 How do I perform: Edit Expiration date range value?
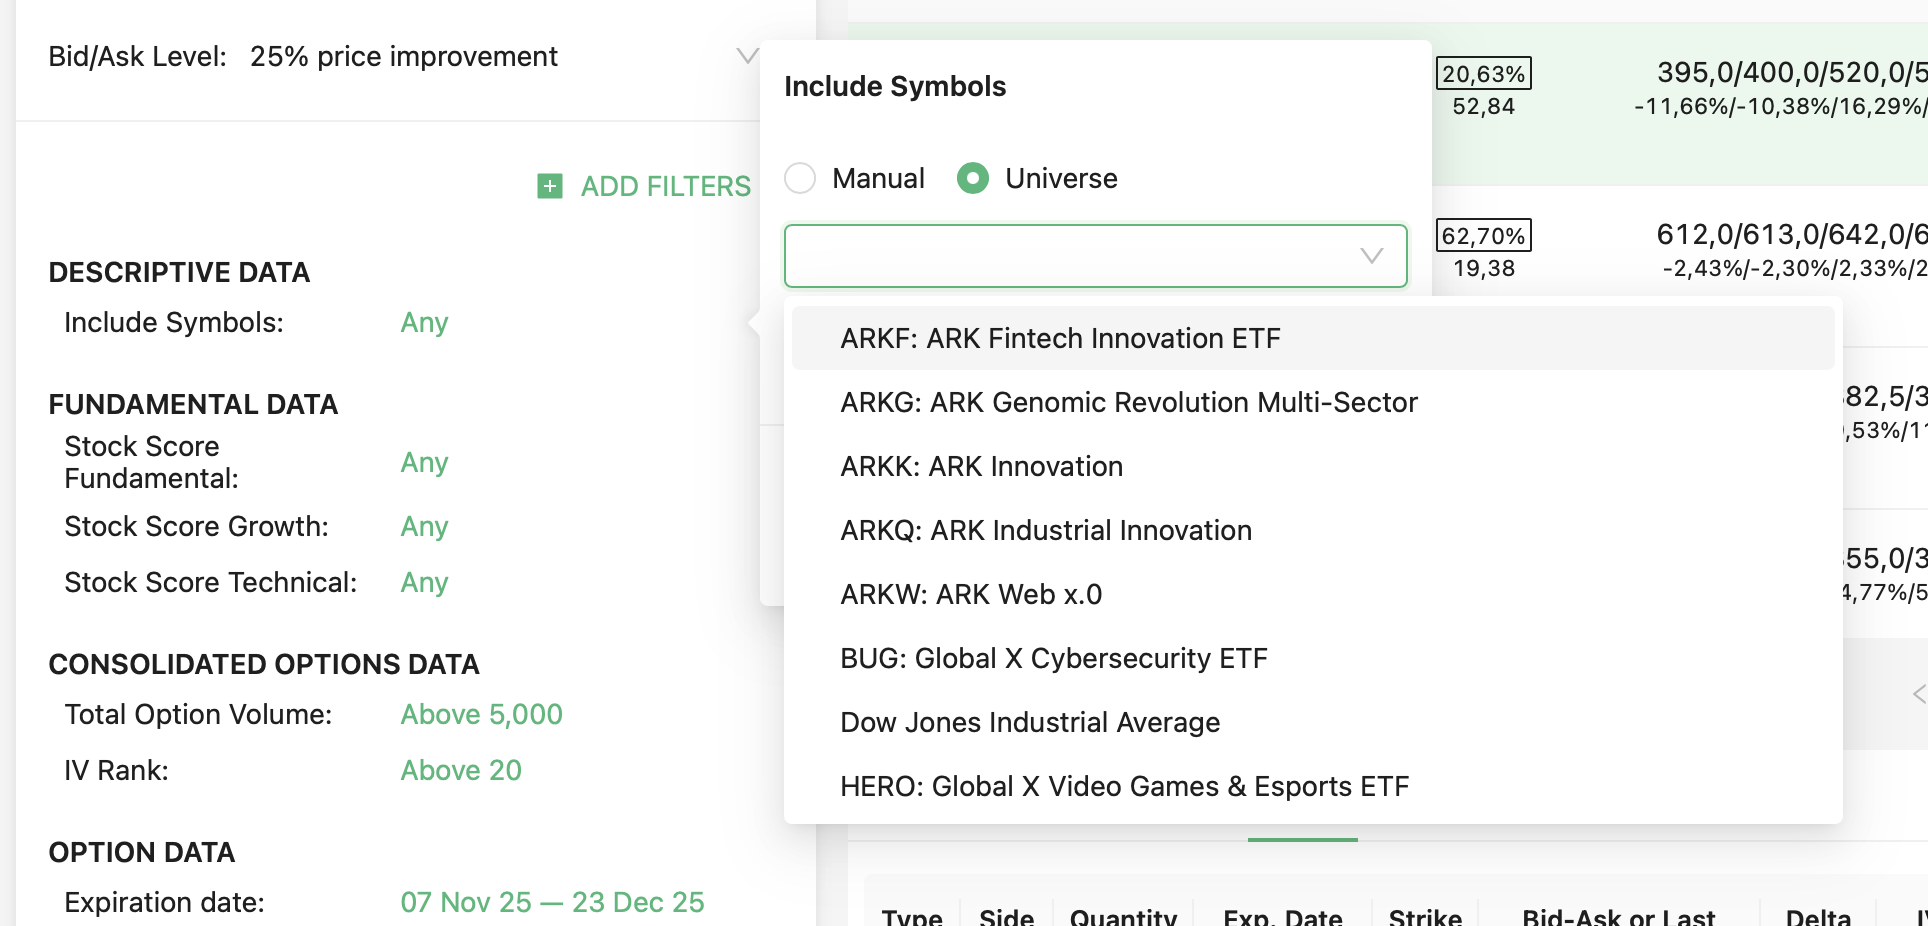pos(552,902)
